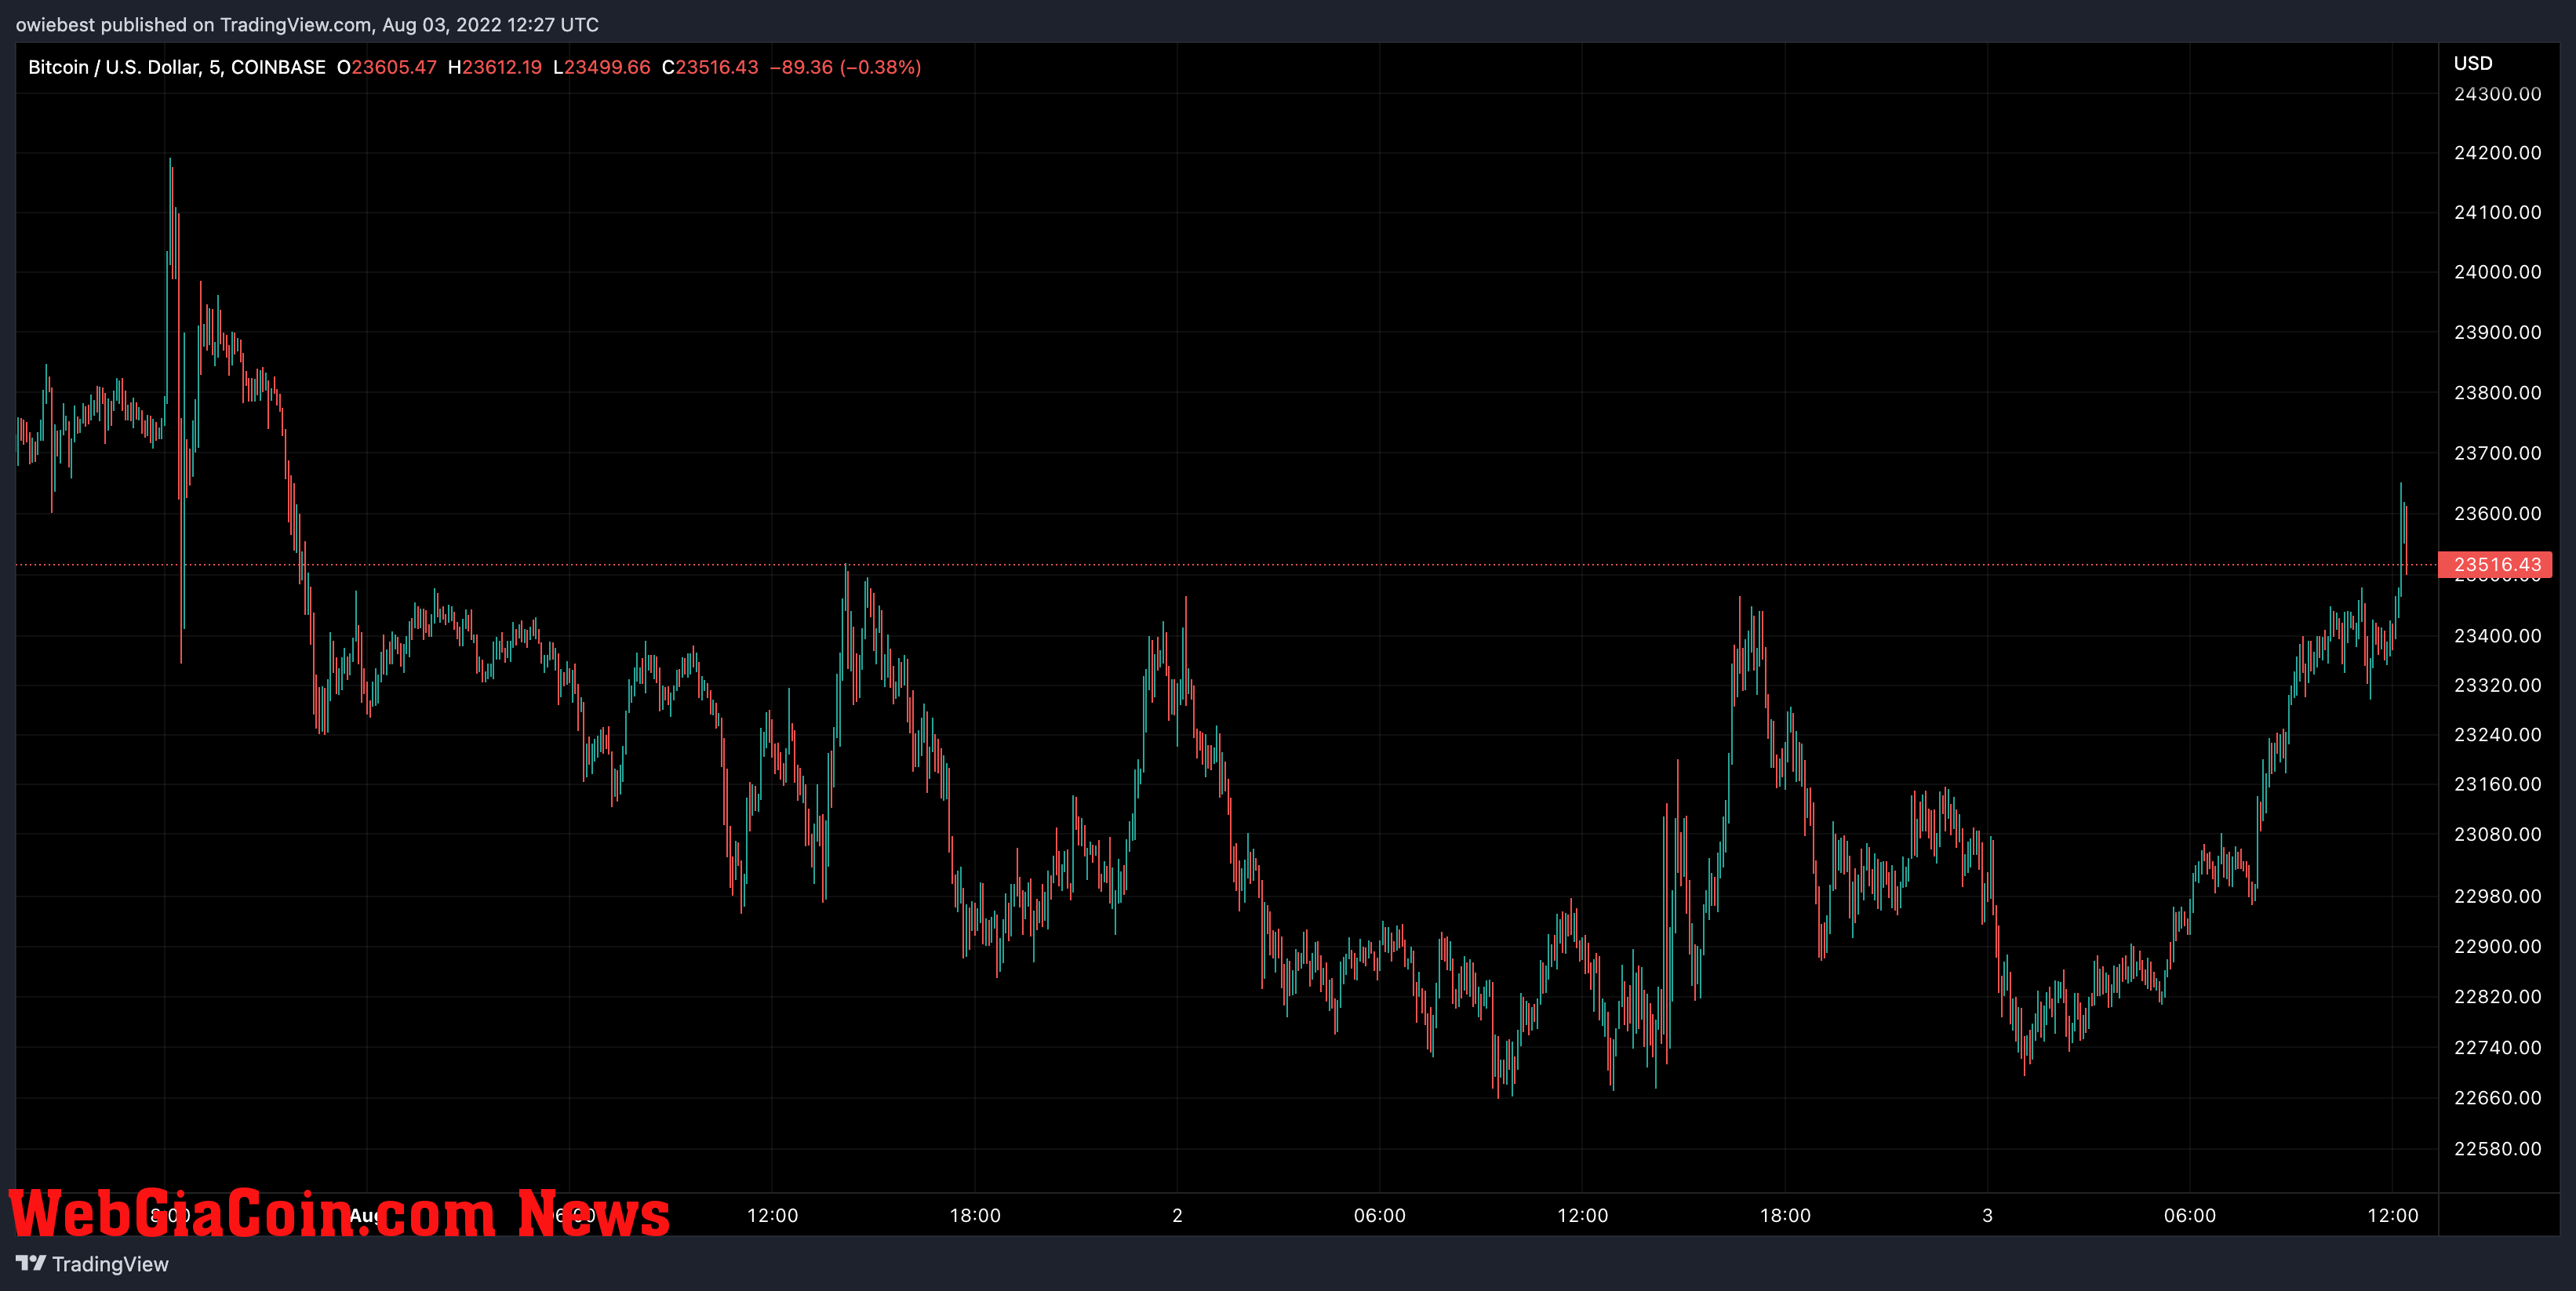
Task: Click the 23320.00 price axis label
Action: (2497, 685)
